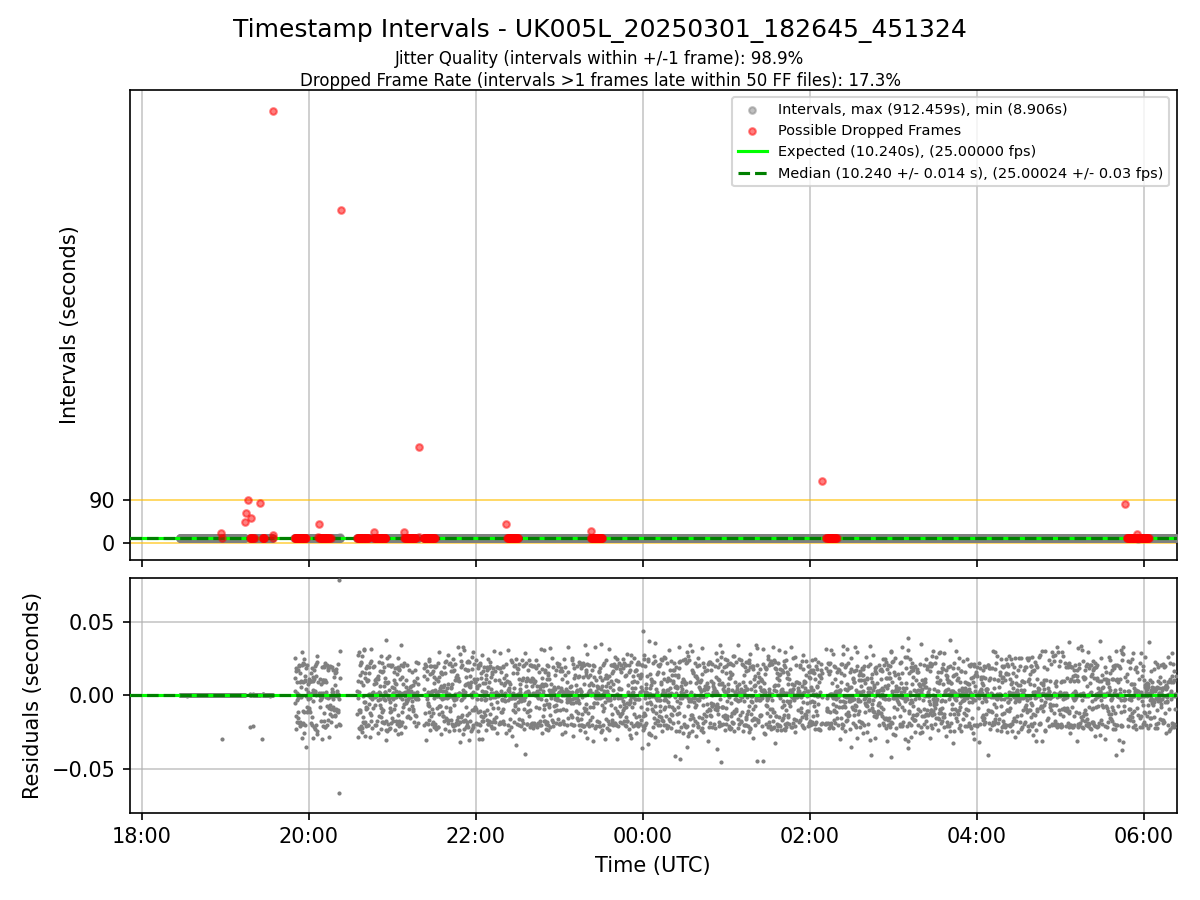The width and height of the screenshot is (1200, 900).
Task: Click the dashed green line sample in the legend
Action: 753,173
